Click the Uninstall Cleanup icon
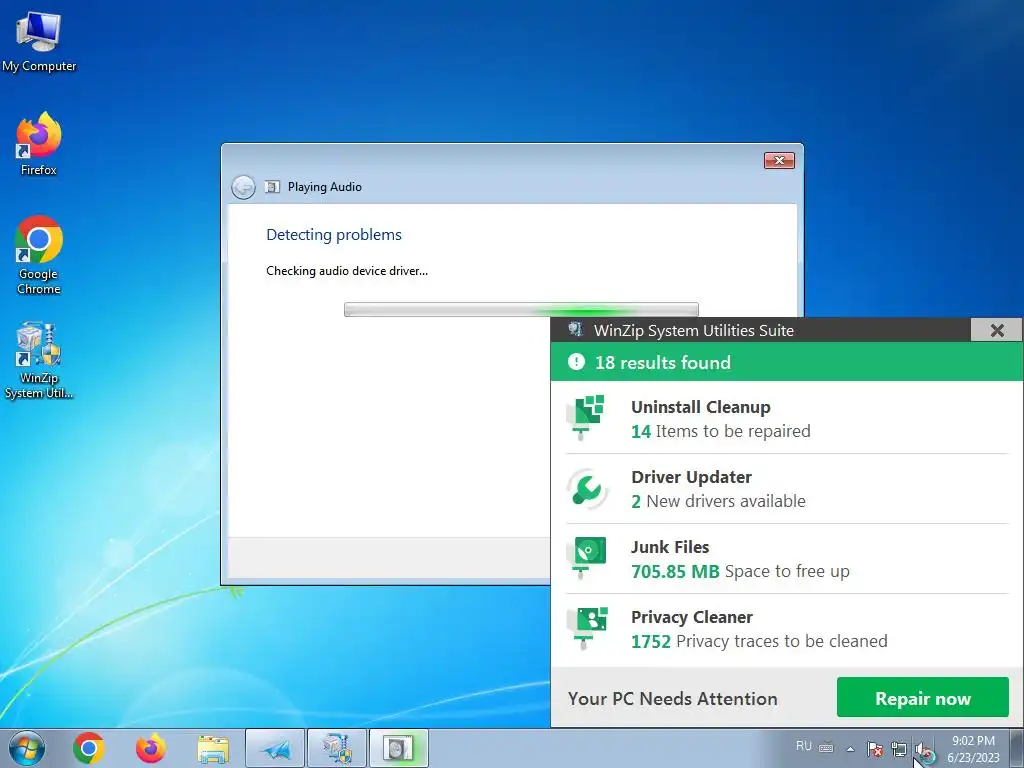 [x=586, y=417]
